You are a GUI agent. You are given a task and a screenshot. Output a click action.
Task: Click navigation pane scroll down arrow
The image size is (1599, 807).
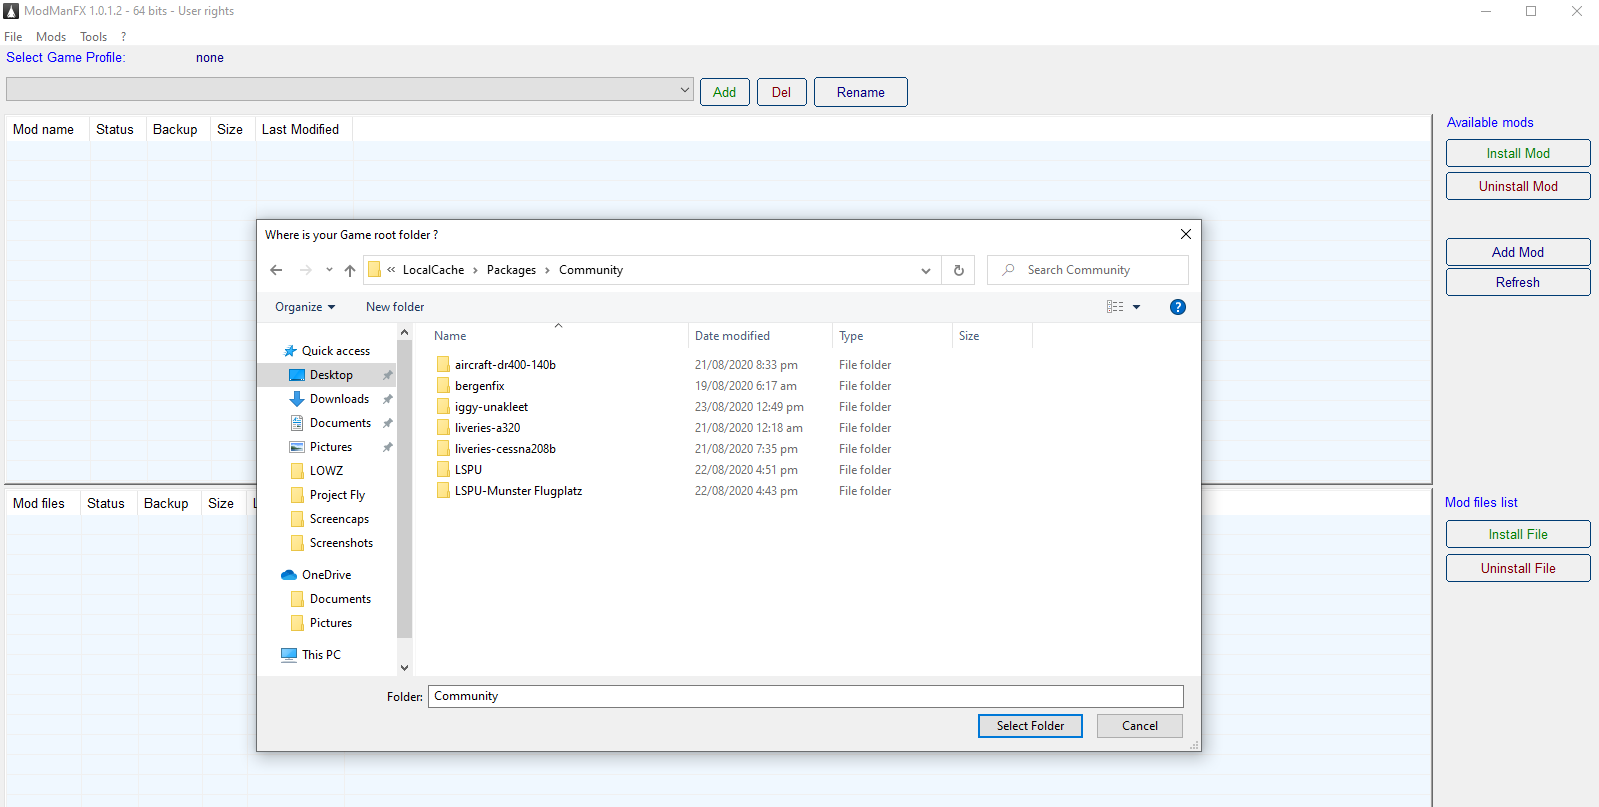click(404, 667)
